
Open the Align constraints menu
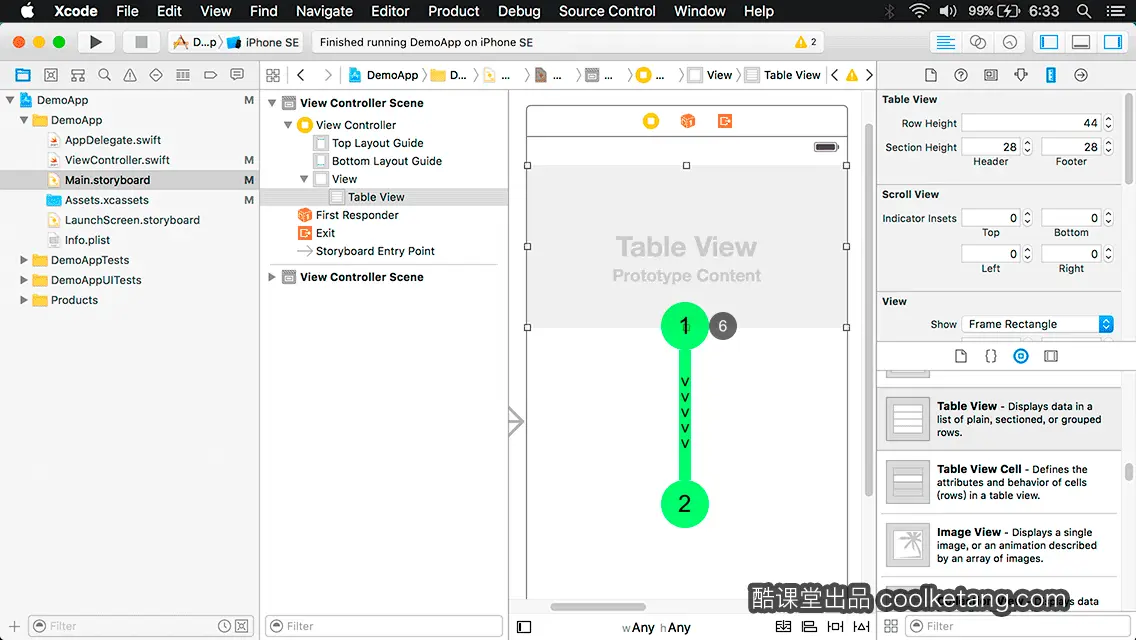(809, 626)
